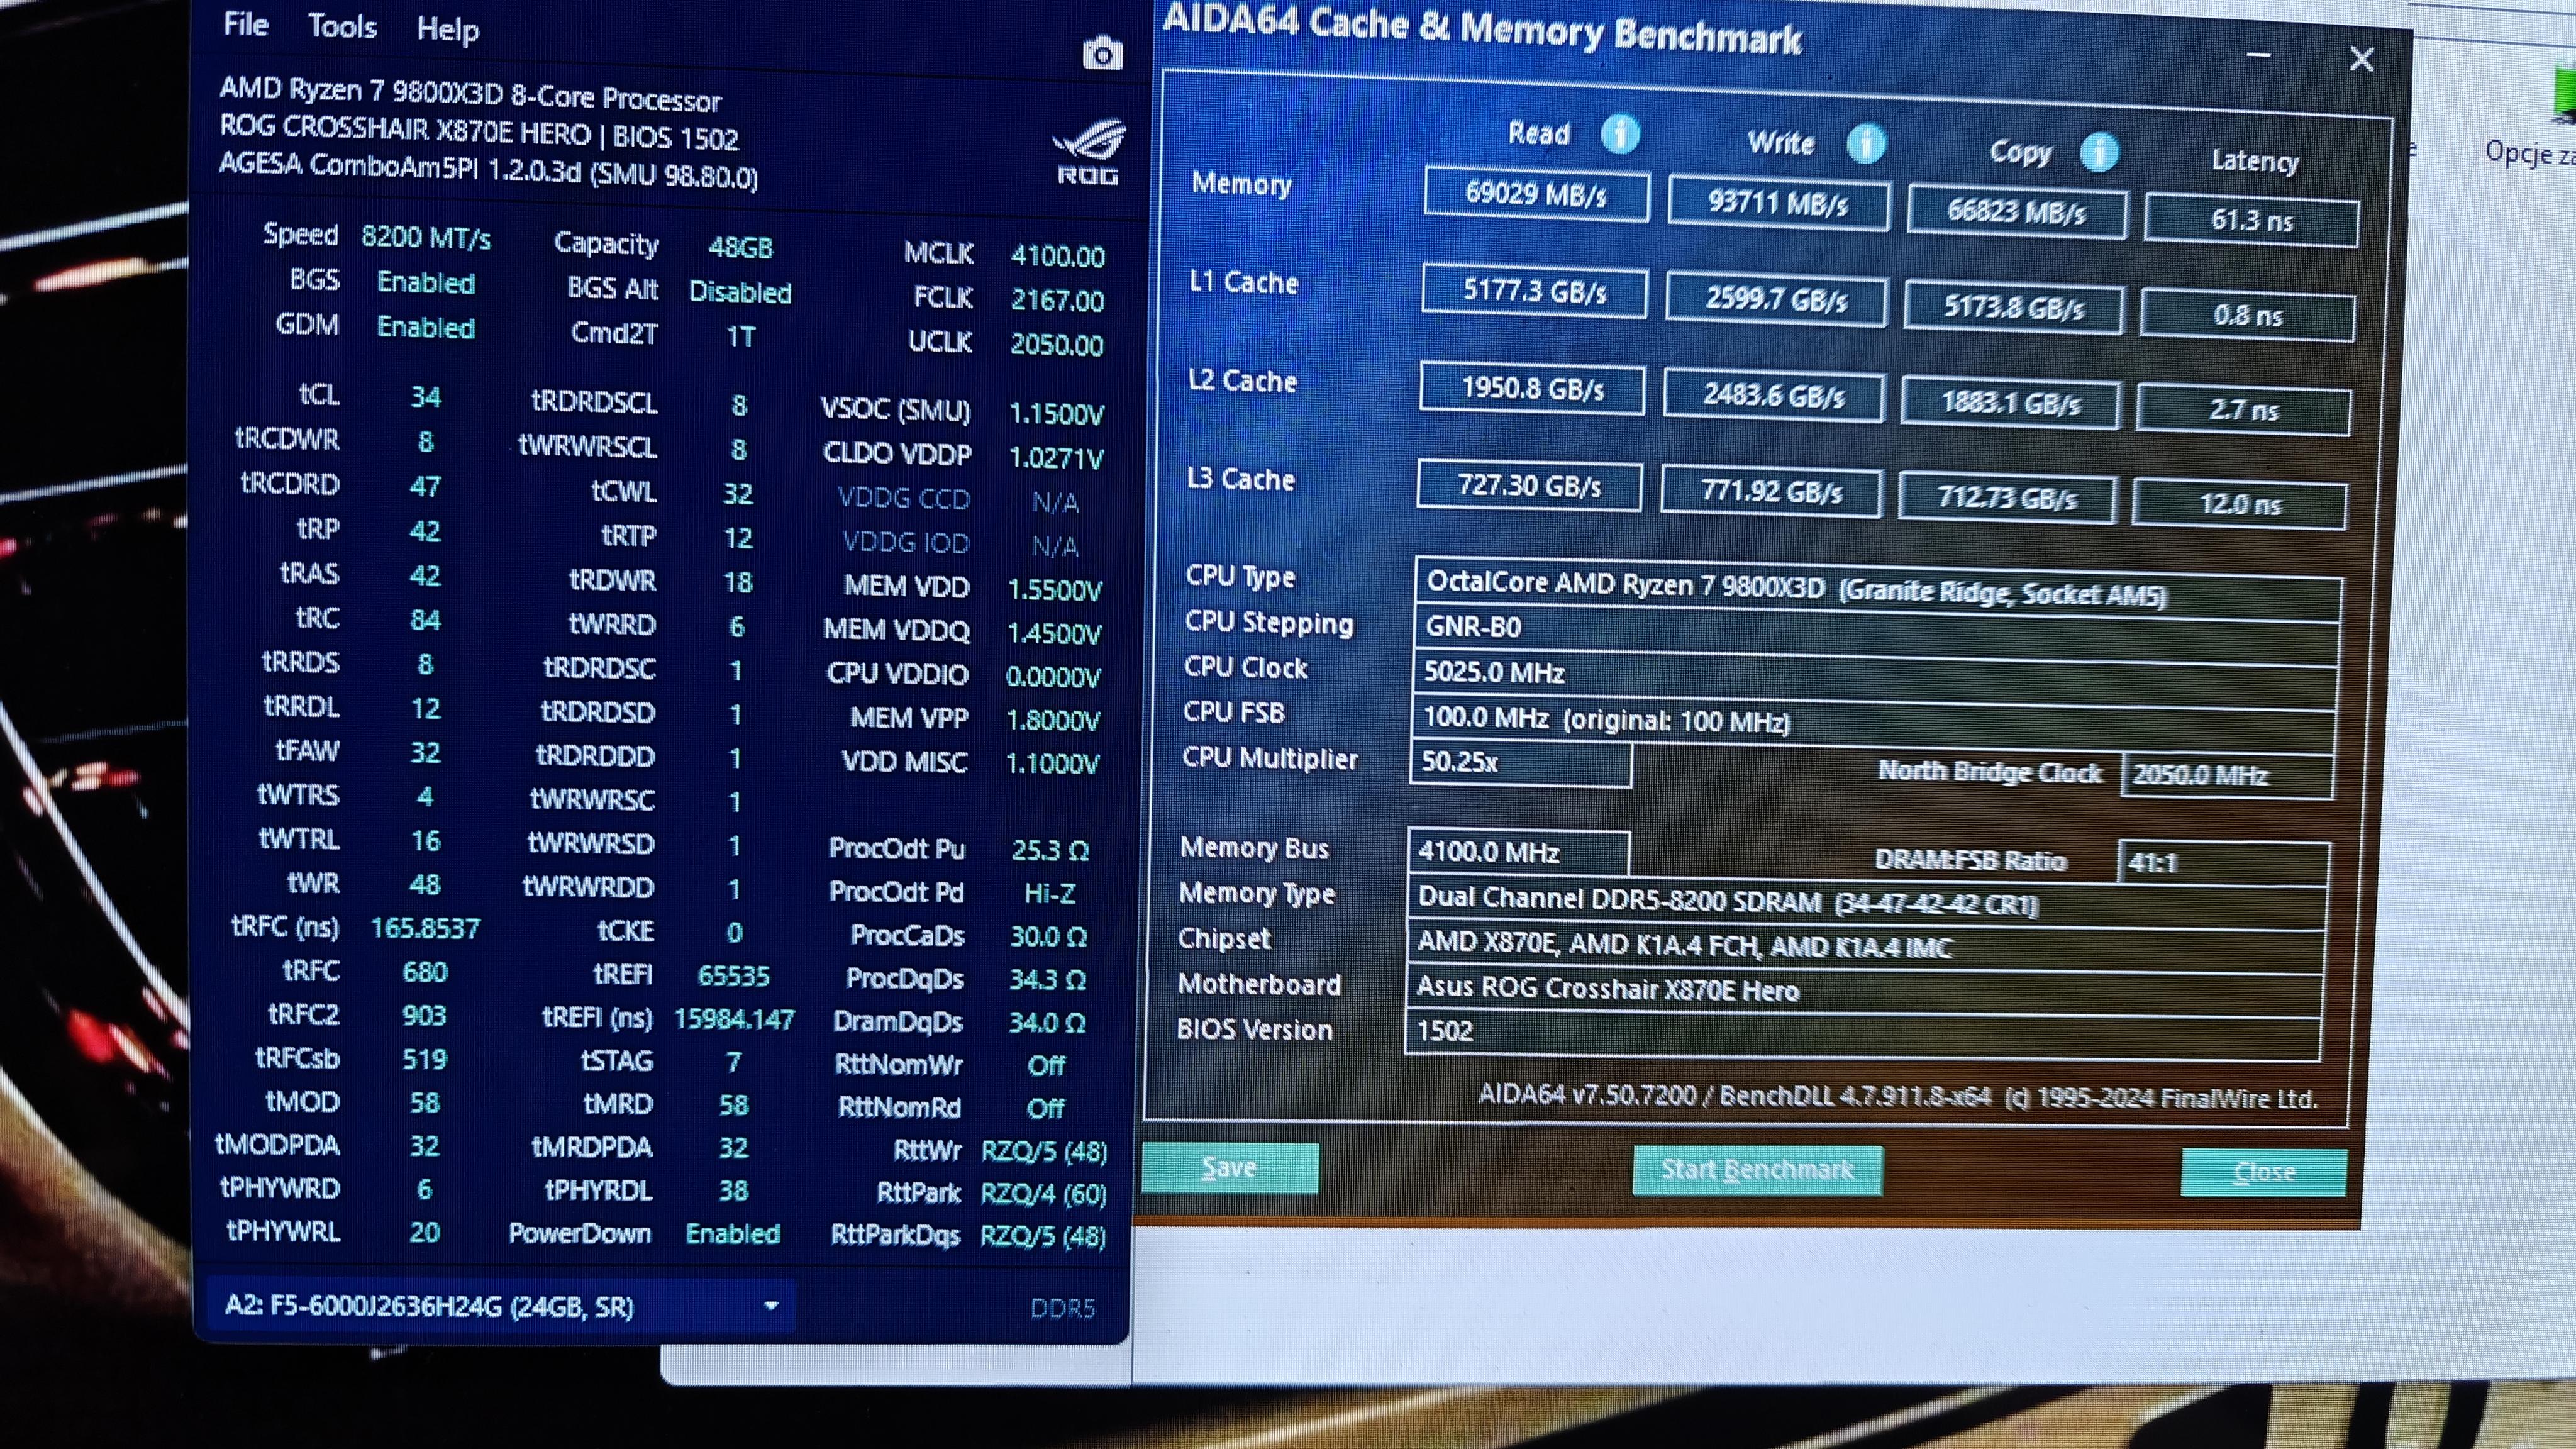Open the Tools menu
The height and width of the screenshot is (1449, 2576).
coord(342,27)
